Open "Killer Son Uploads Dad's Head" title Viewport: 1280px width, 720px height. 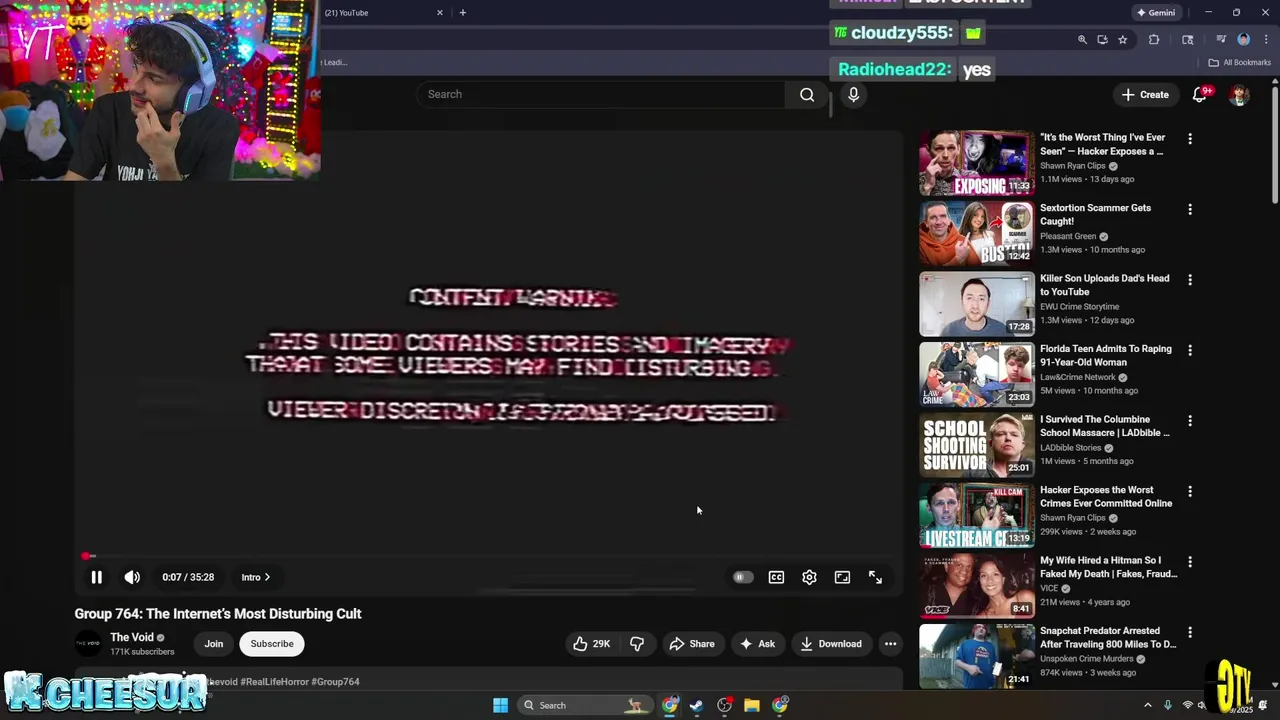pyautogui.click(x=1104, y=285)
